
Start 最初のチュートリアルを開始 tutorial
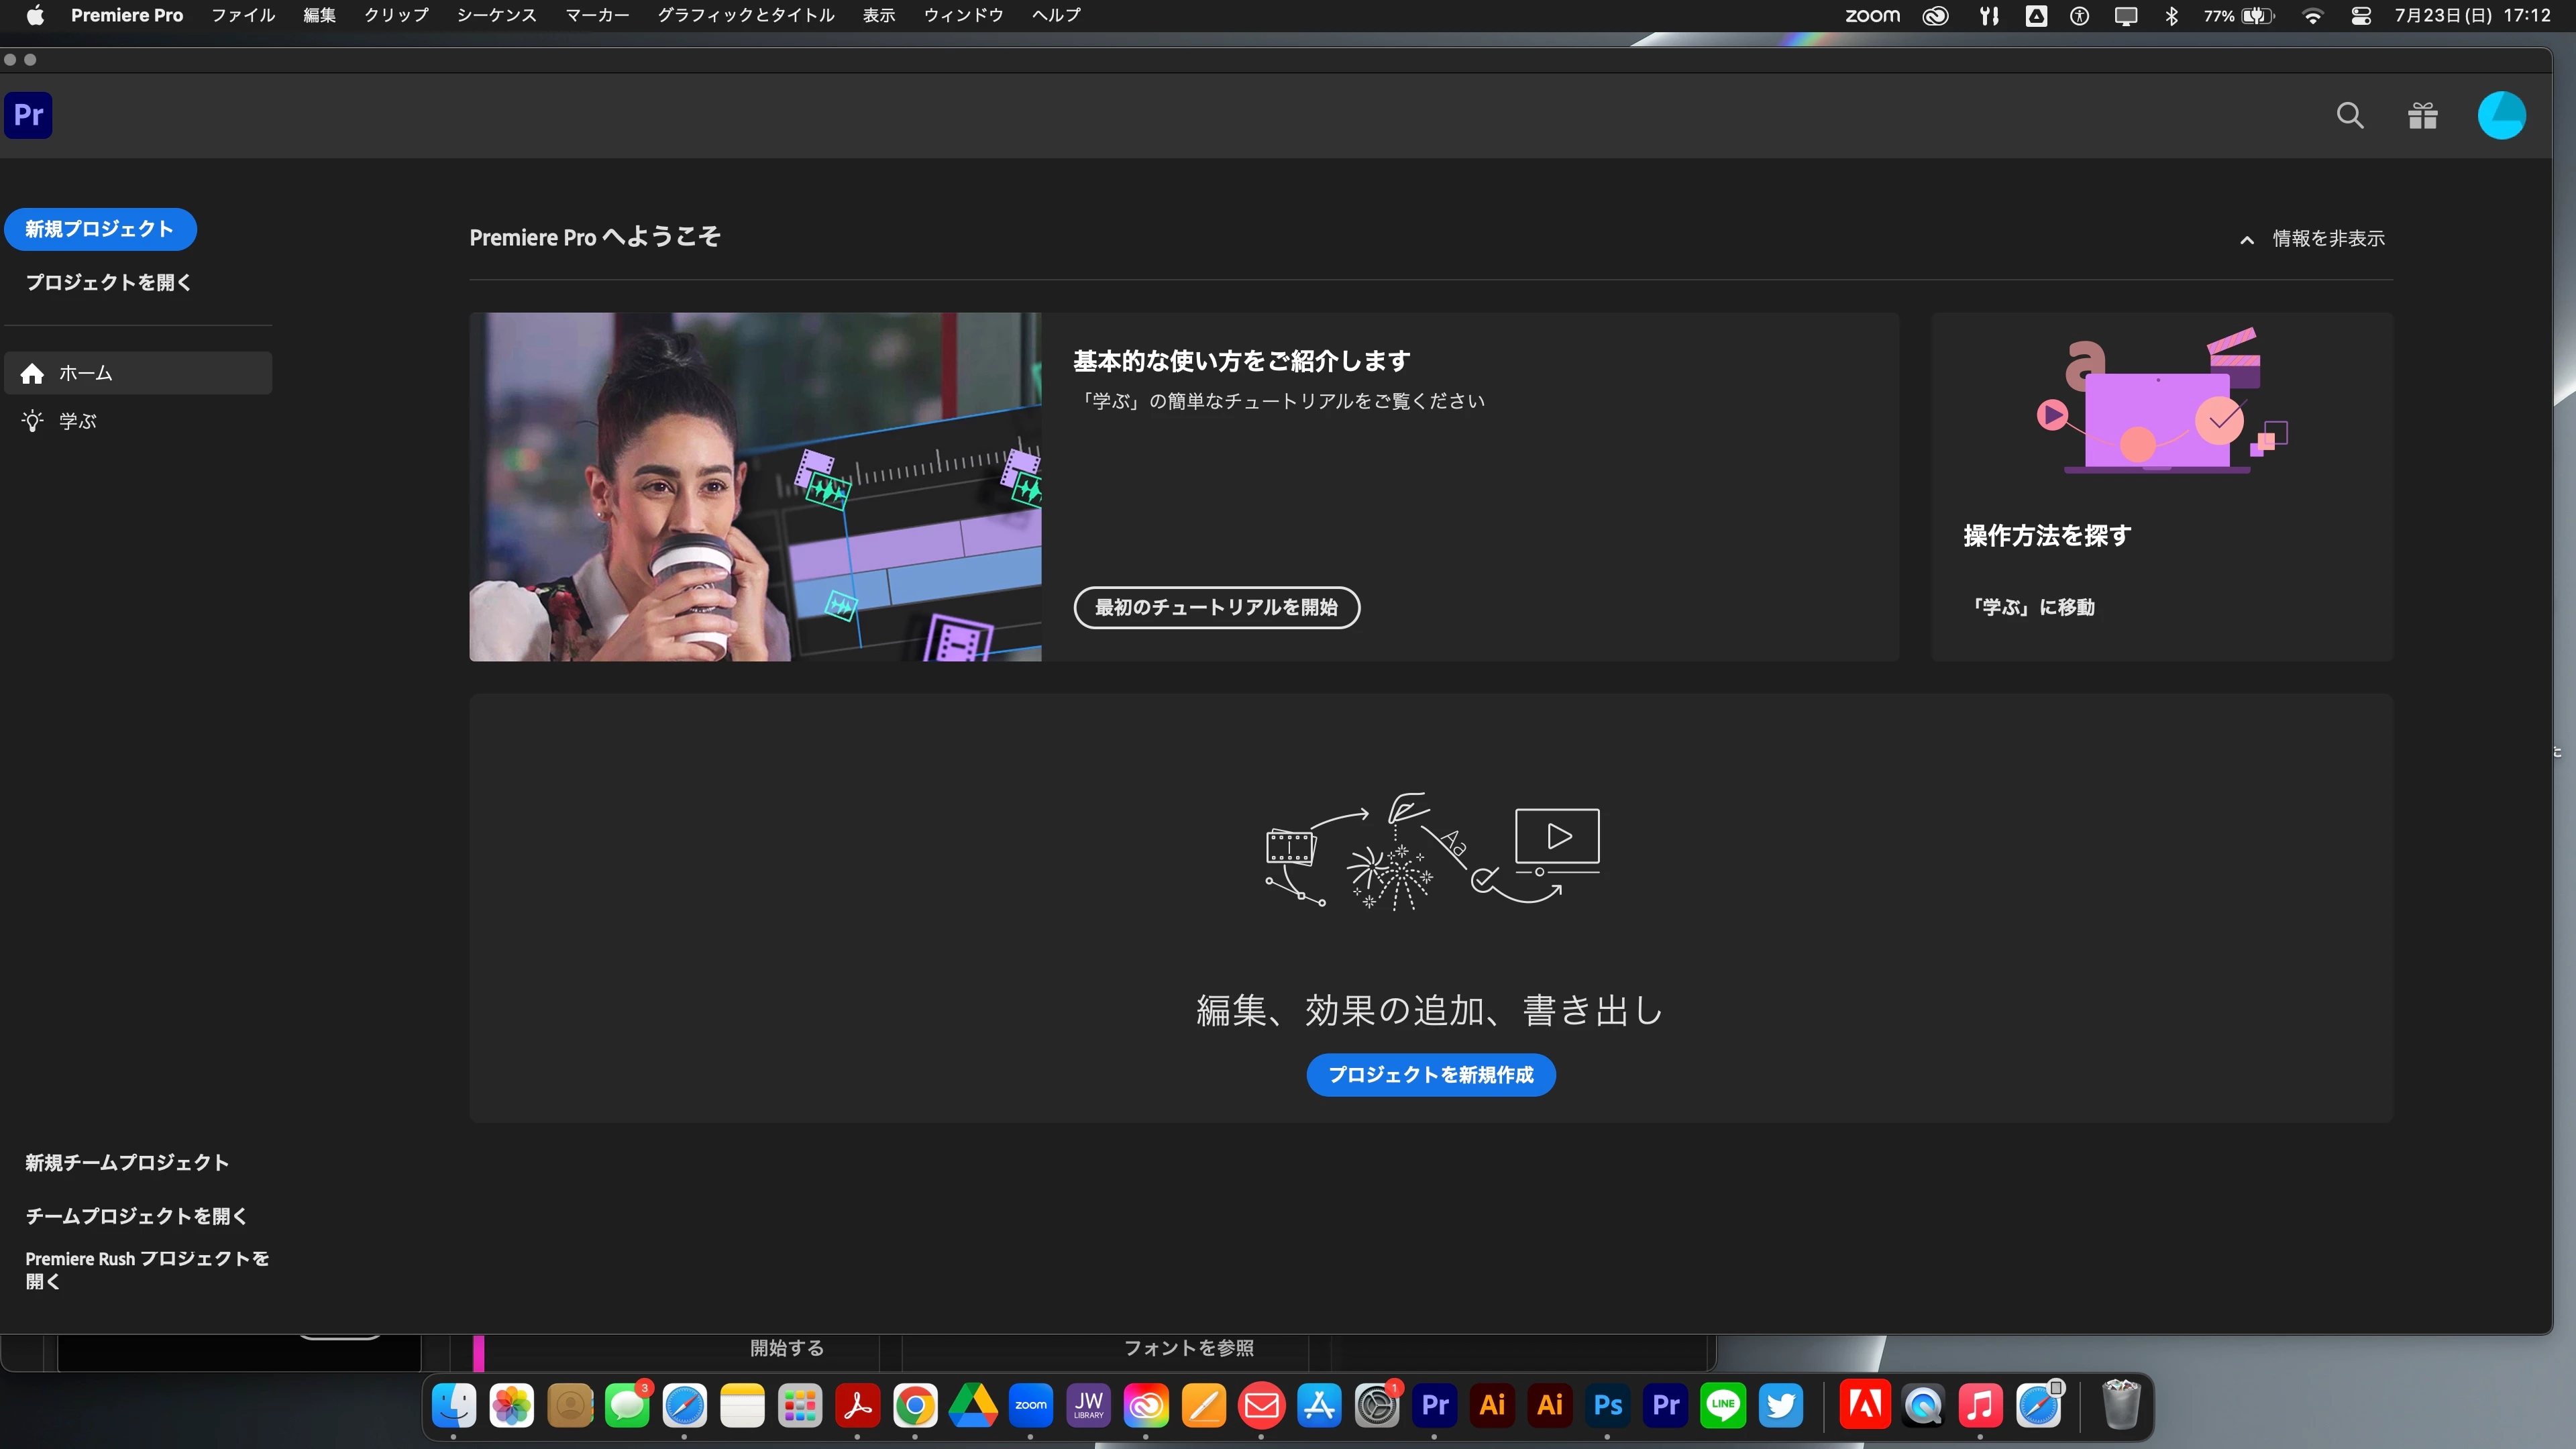[1216, 607]
